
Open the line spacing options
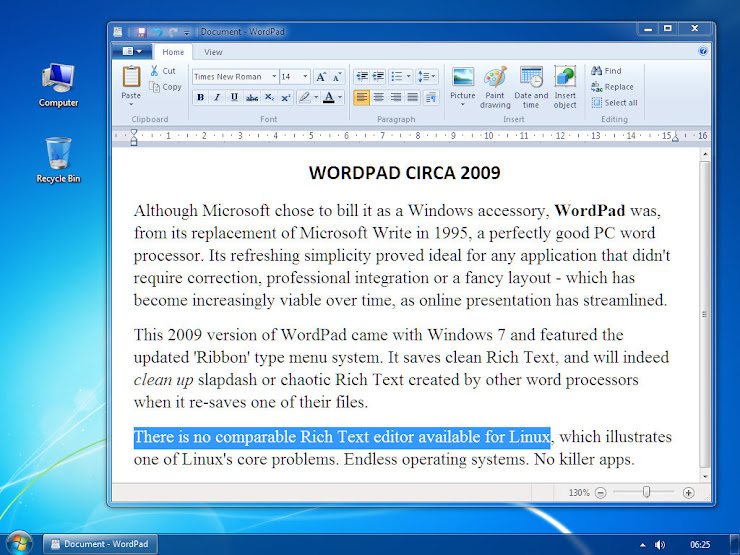coord(427,76)
